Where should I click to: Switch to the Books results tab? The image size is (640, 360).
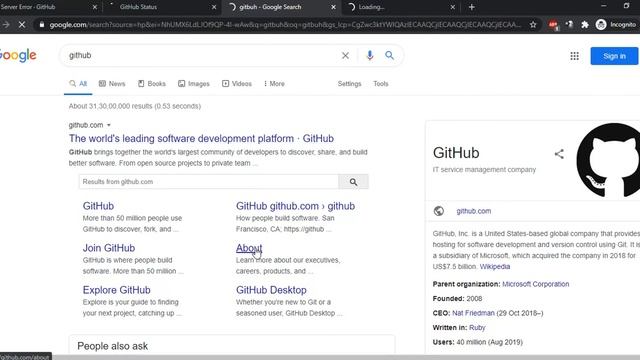[x=152, y=84]
